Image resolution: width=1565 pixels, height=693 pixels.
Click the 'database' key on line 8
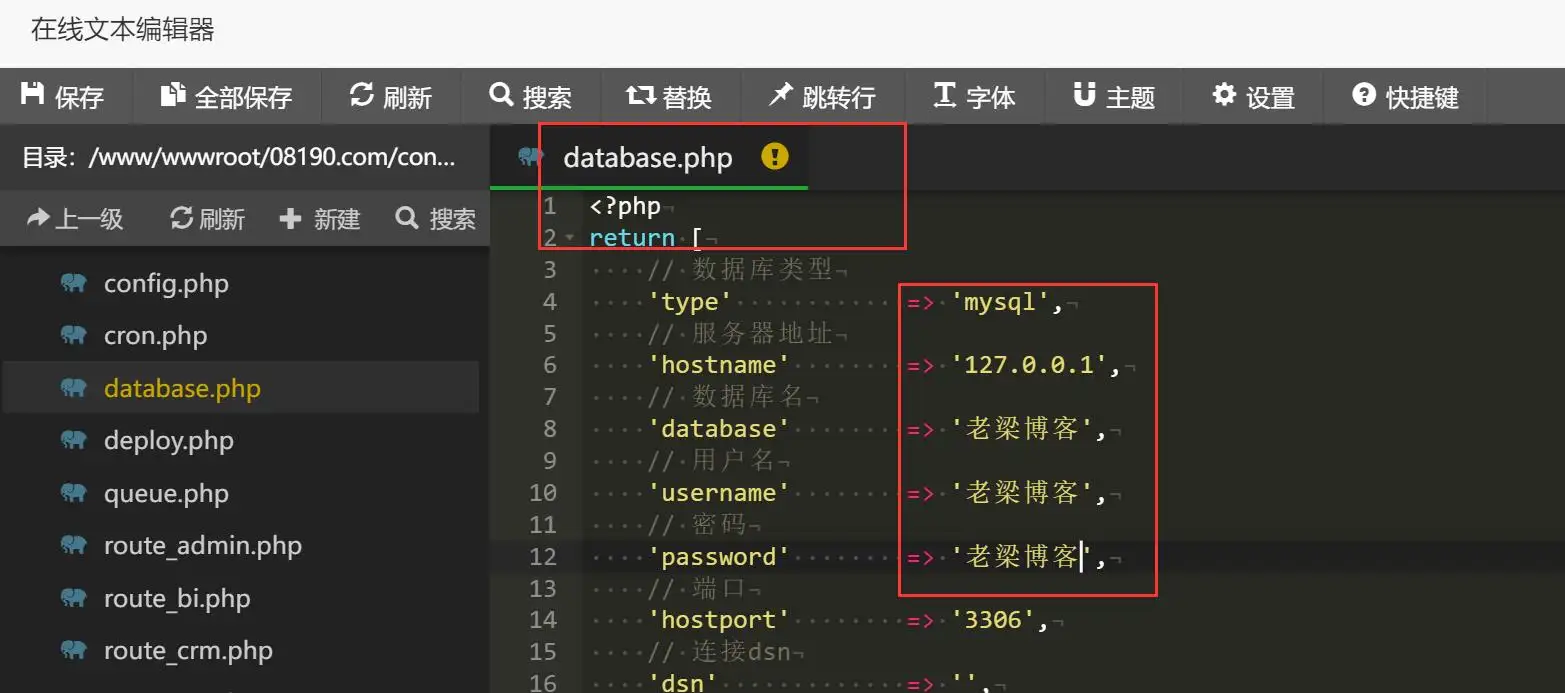point(719,429)
